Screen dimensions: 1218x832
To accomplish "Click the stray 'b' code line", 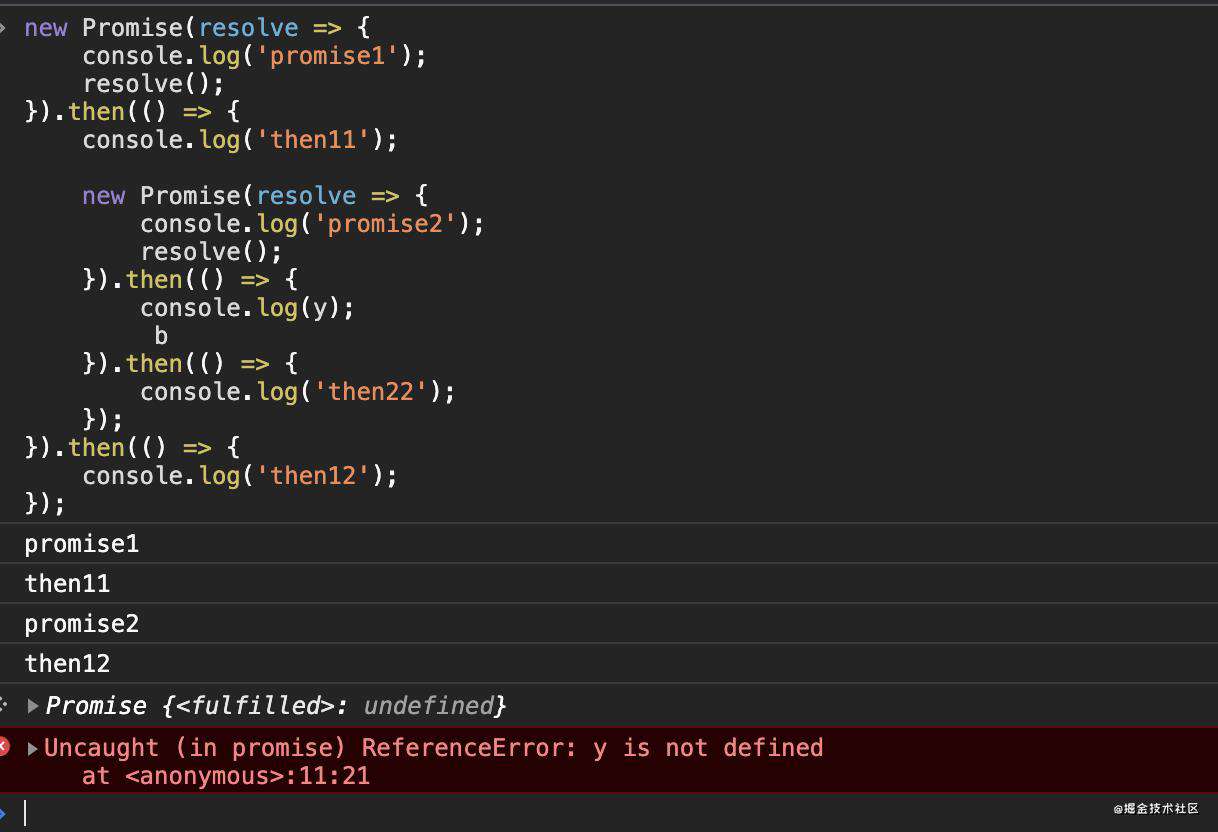I will click(161, 336).
